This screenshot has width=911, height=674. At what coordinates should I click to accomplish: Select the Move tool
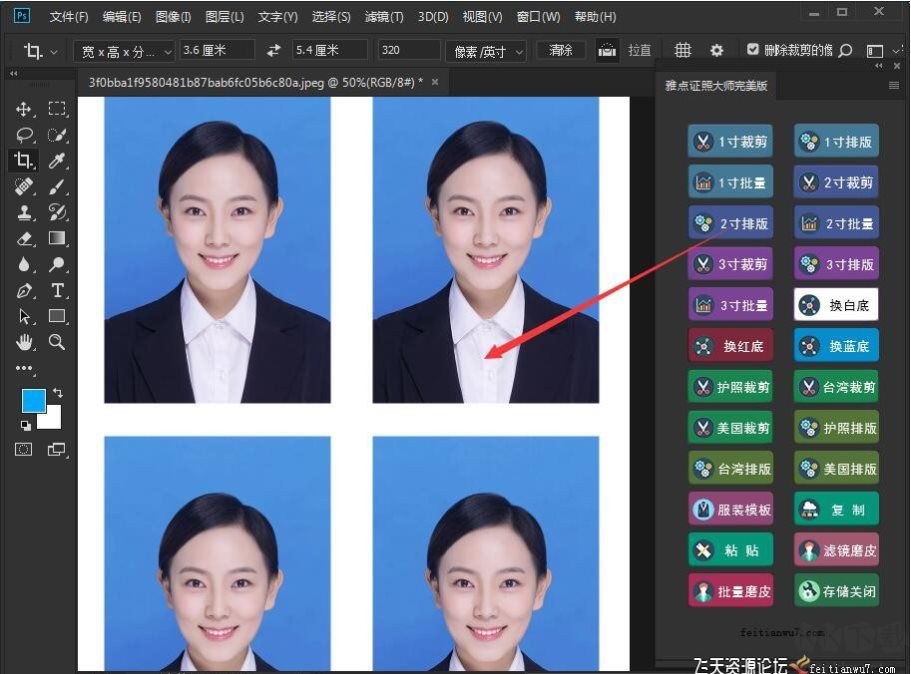[24, 109]
